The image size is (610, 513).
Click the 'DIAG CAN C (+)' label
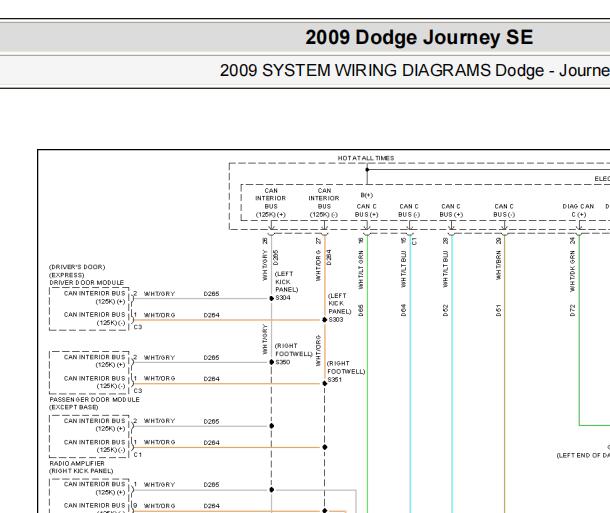click(x=578, y=210)
